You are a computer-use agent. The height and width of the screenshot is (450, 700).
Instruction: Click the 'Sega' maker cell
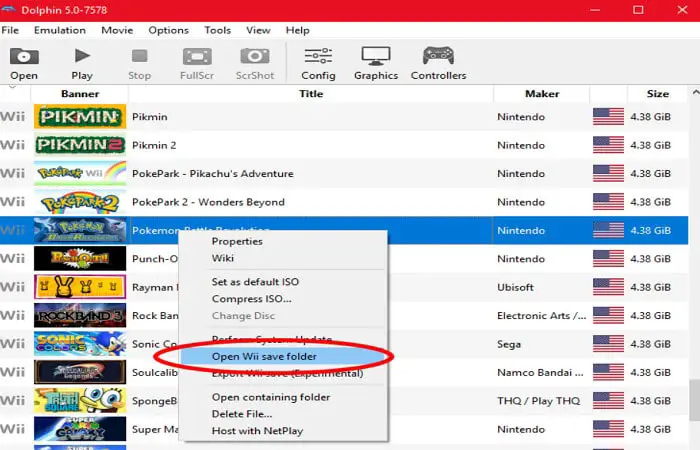[x=509, y=344]
